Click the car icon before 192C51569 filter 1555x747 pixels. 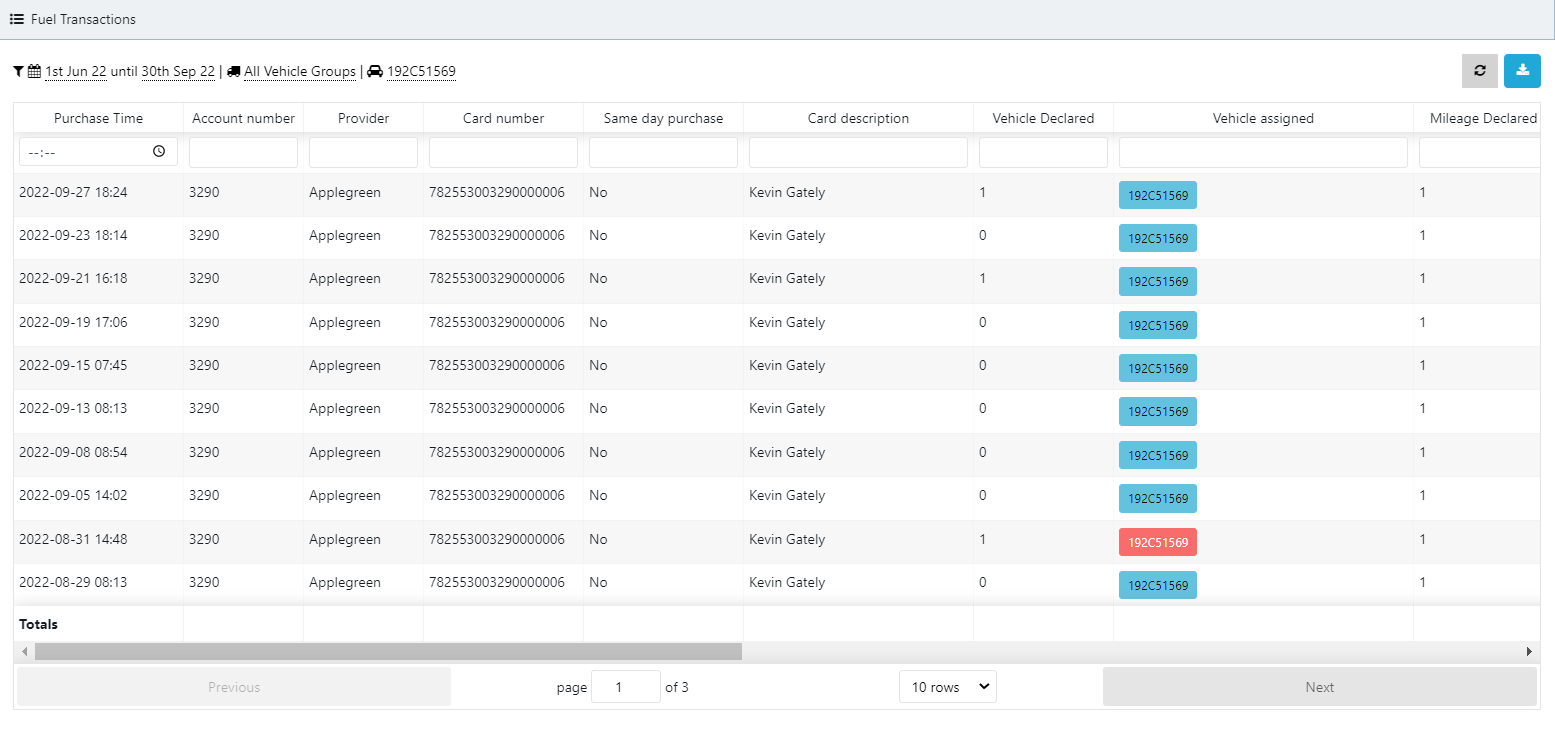coord(375,72)
